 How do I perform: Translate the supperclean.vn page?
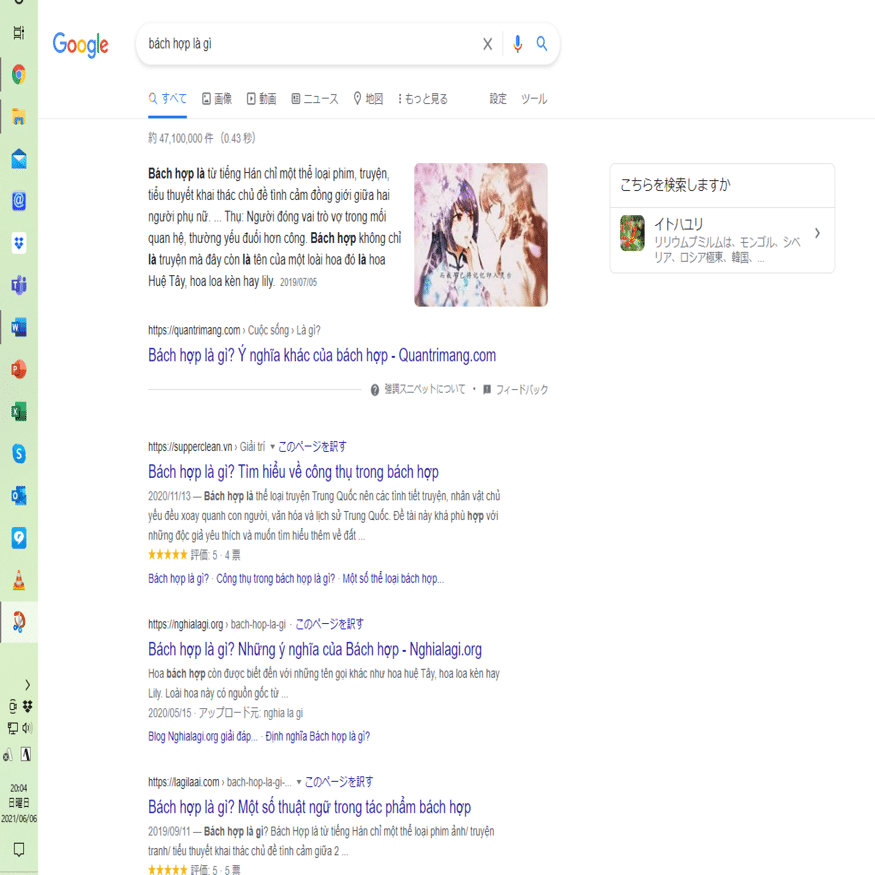click(312, 446)
